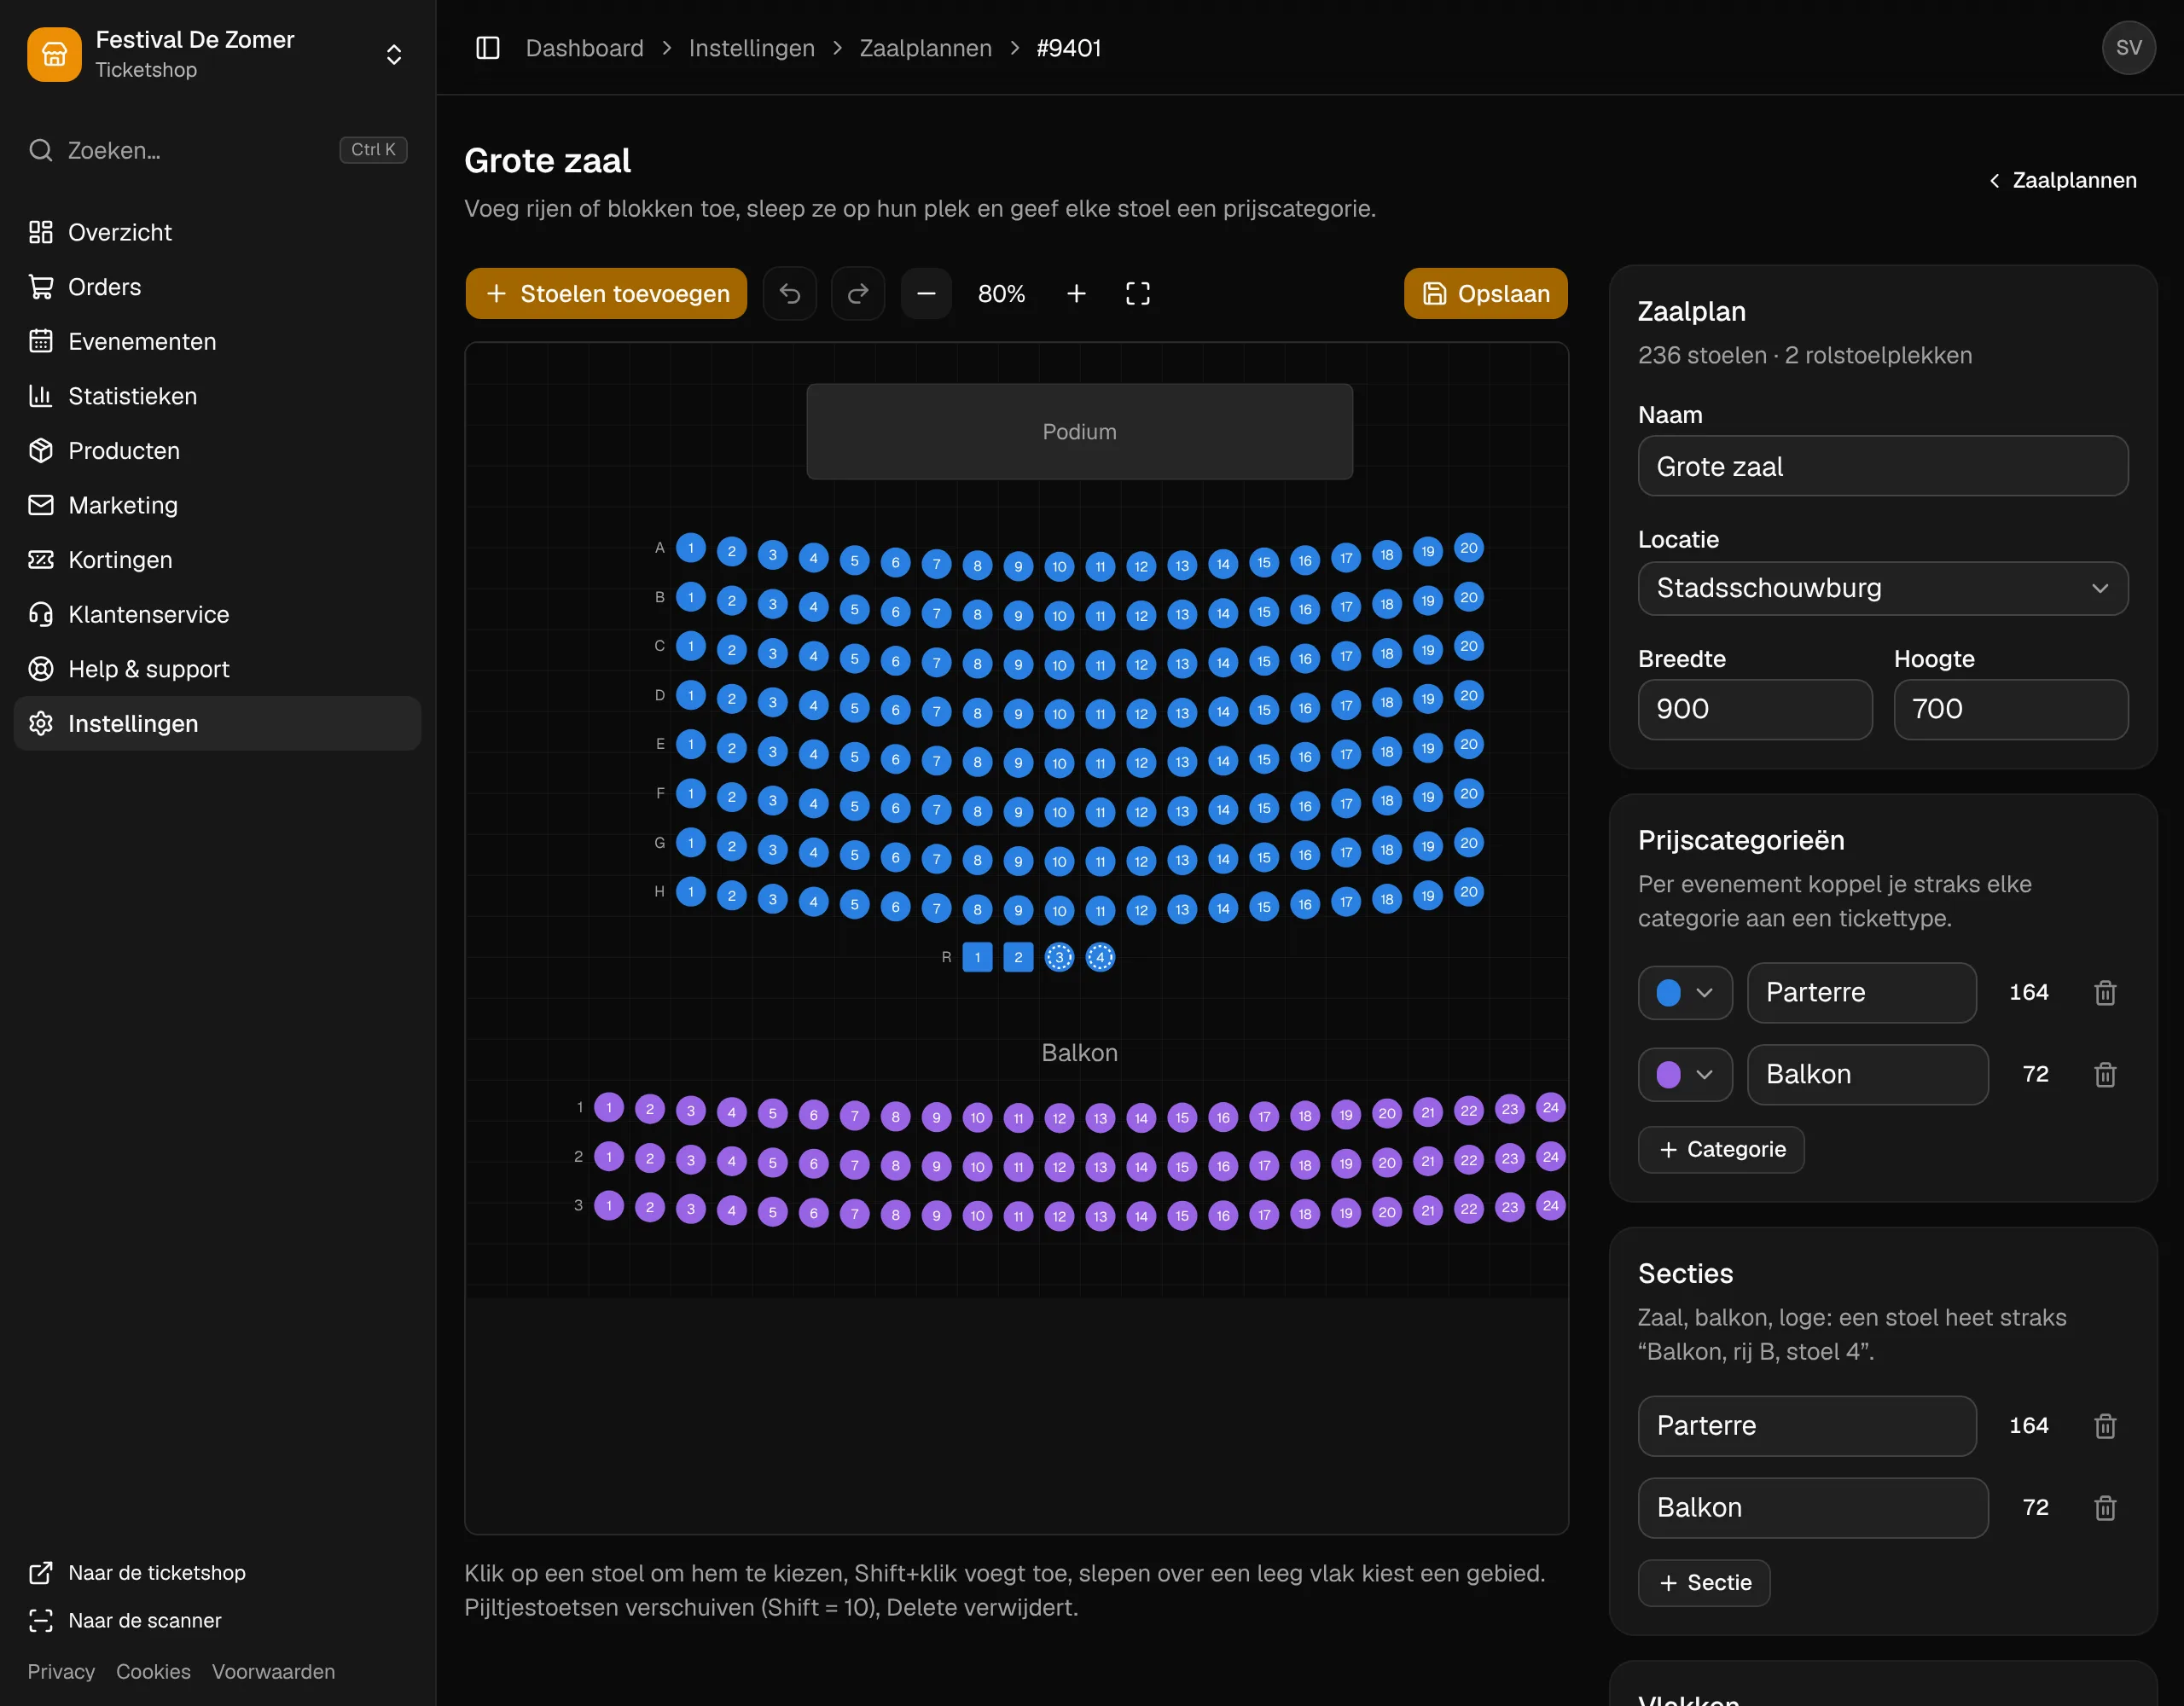Image resolution: width=2184 pixels, height=1706 pixels.
Task: Click the Dashboard breadcrumb
Action: tap(585, 48)
